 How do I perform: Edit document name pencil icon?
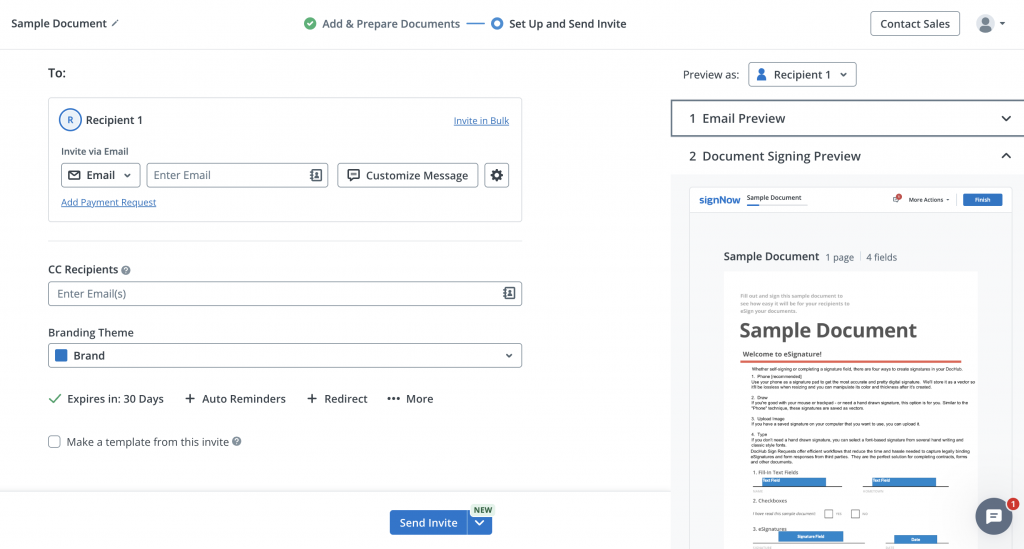(x=115, y=23)
